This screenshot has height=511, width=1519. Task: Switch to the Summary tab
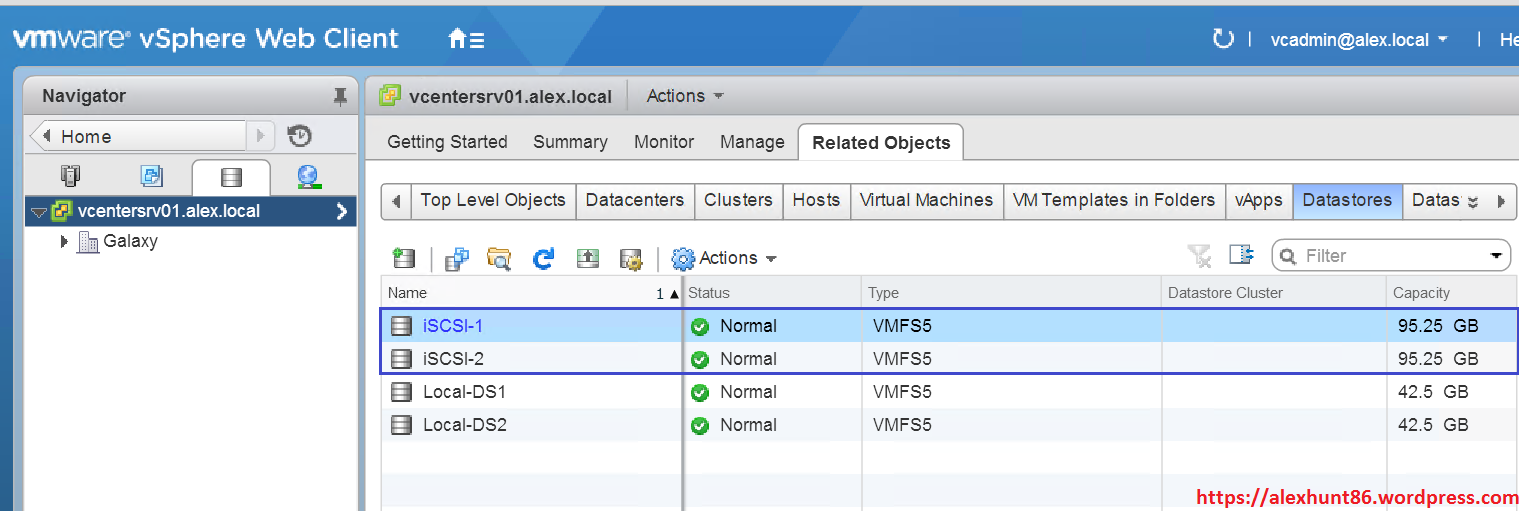point(570,142)
